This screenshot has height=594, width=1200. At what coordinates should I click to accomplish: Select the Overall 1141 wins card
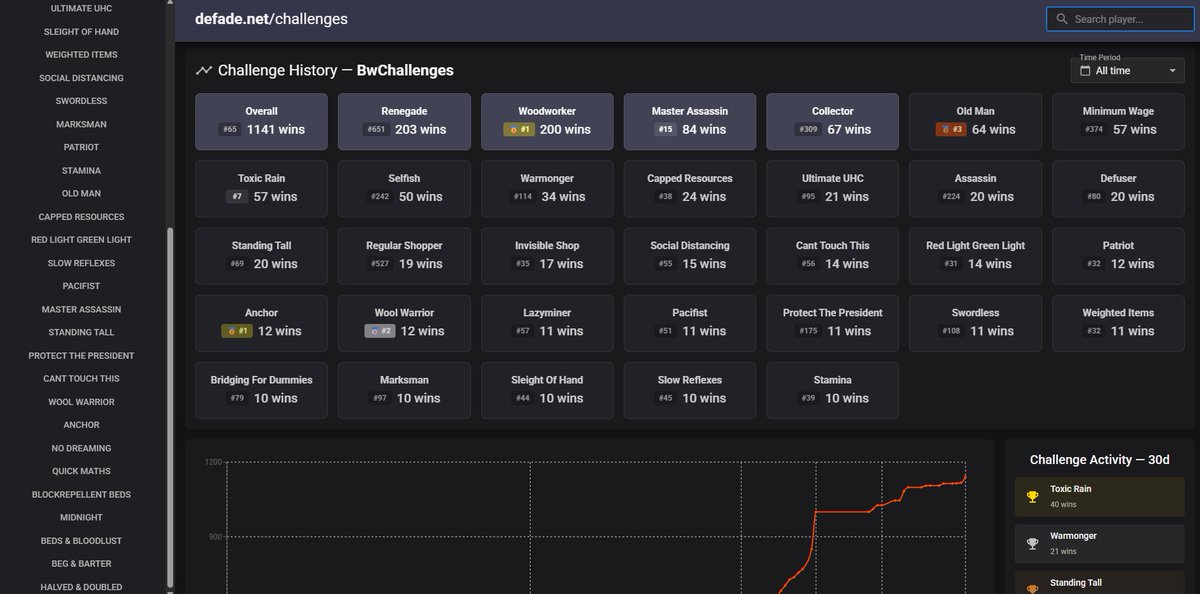[261, 121]
